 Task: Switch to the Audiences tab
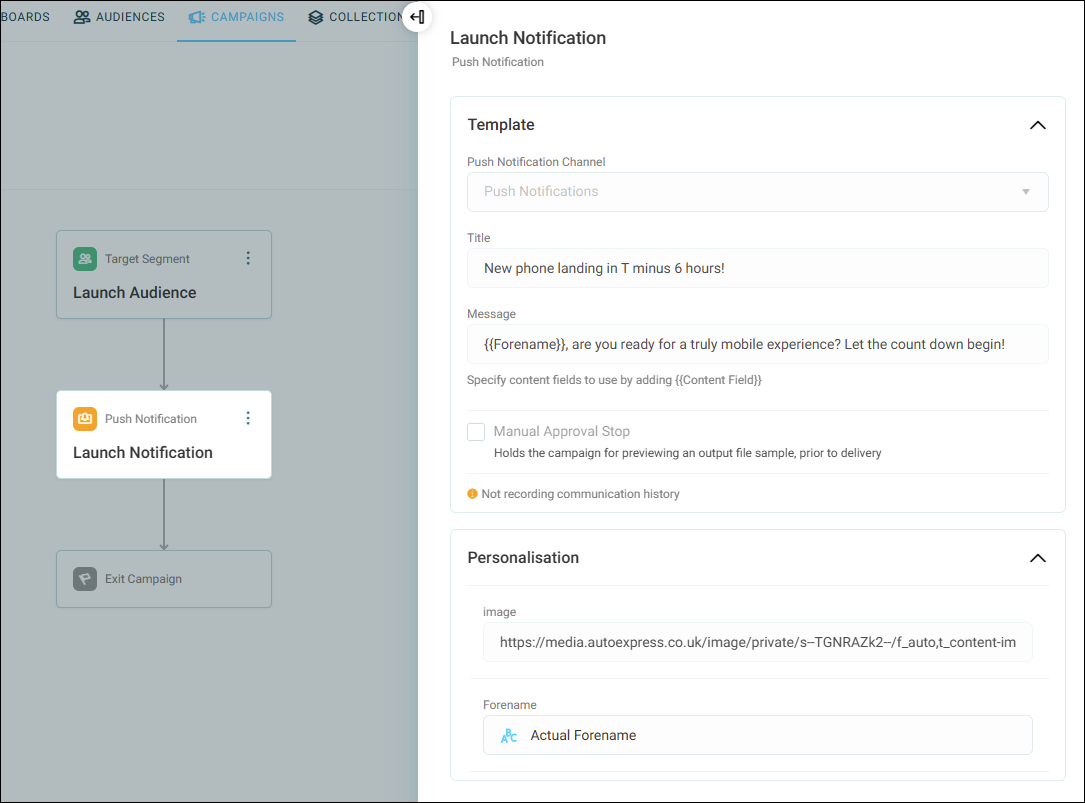pyautogui.click(x=120, y=17)
